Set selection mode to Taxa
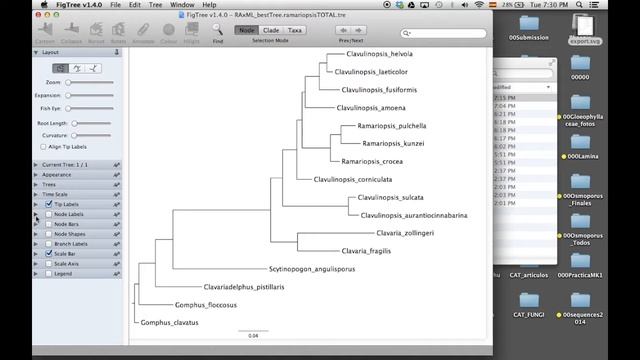Image resolution: width=640 pixels, height=360 pixels. click(x=295, y=30)
